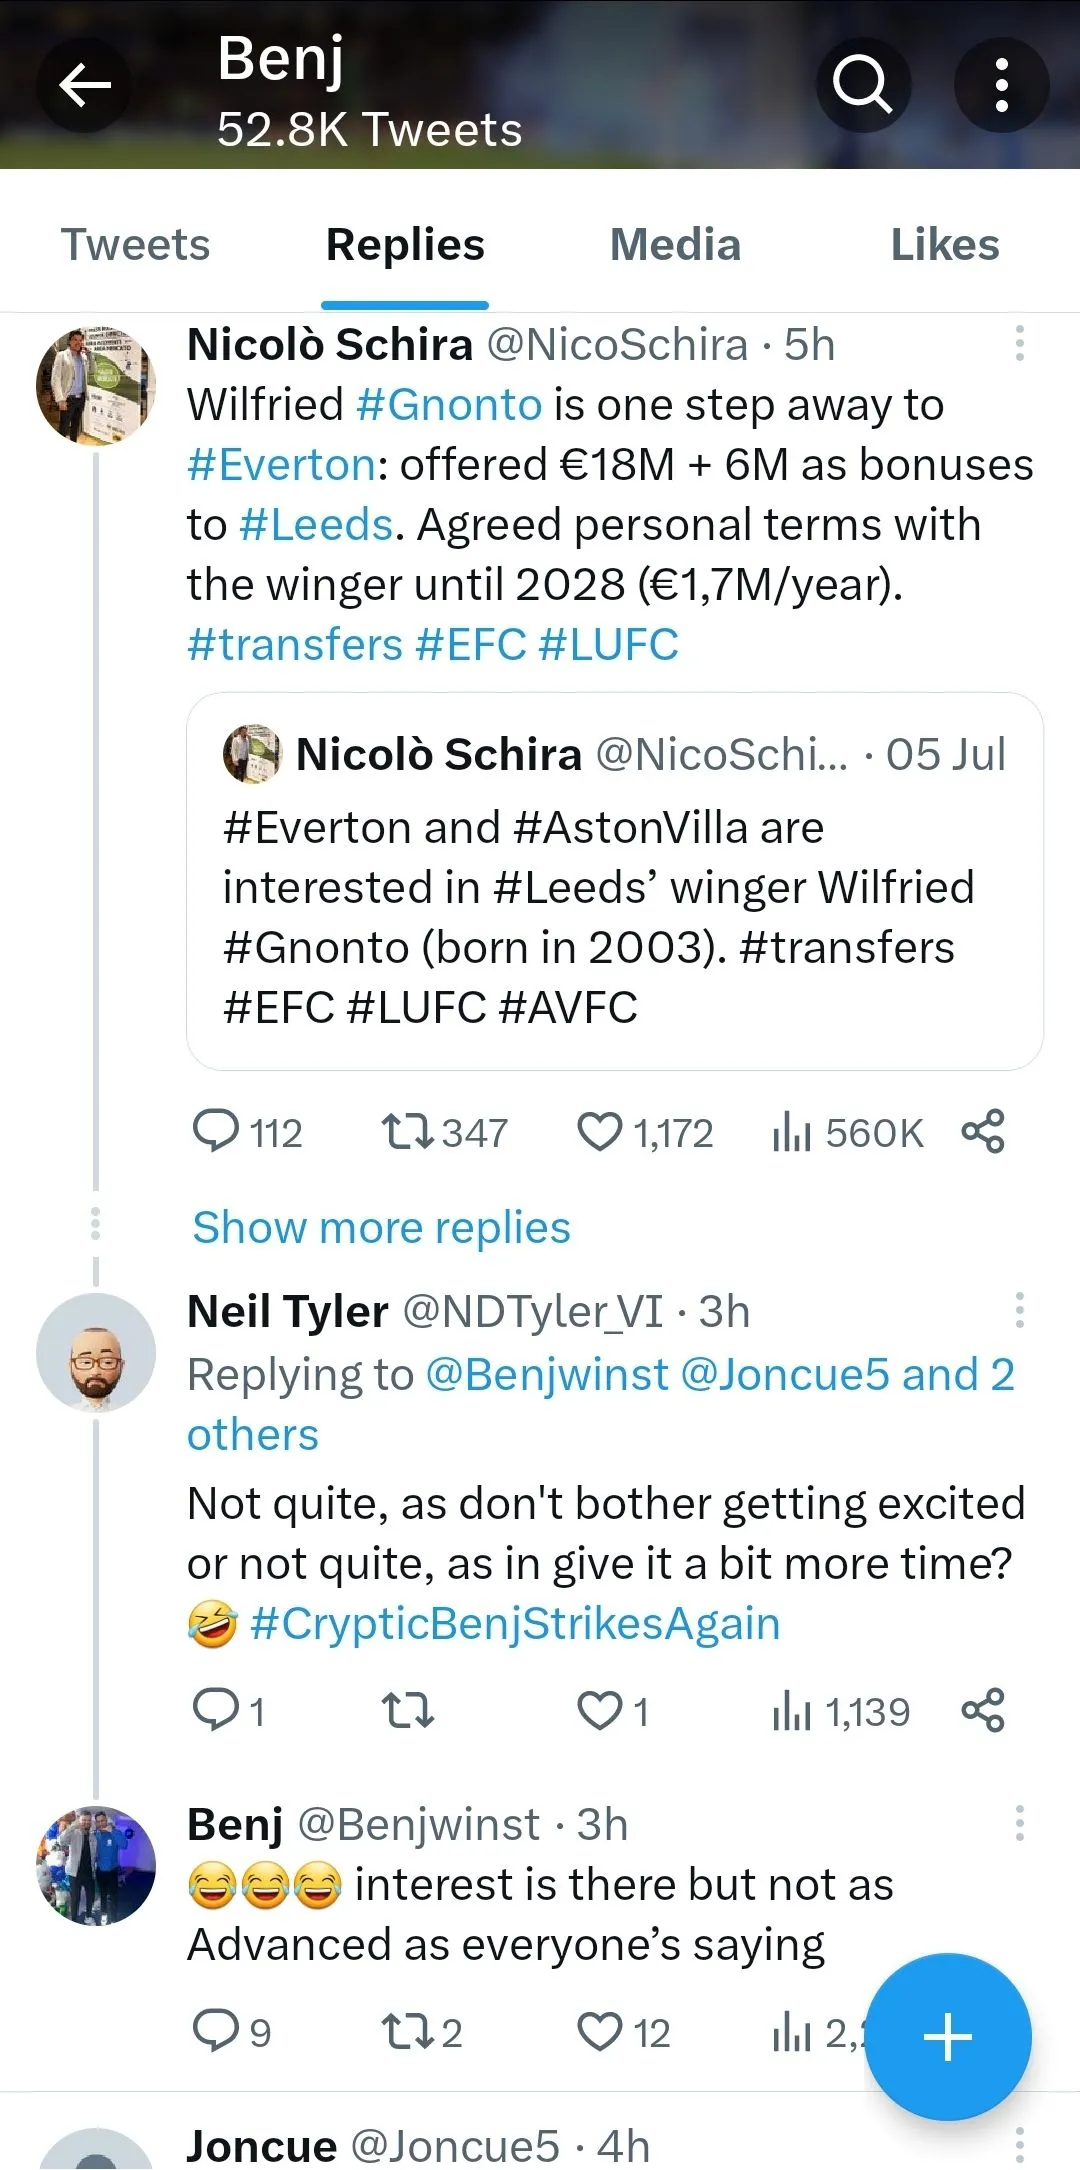Image resolution: width=1080 pixels, height=2170 pixels.
Task: View analytics of Nicolò Schira's 560K-view tweet
Action: (x=791, y=1133)
